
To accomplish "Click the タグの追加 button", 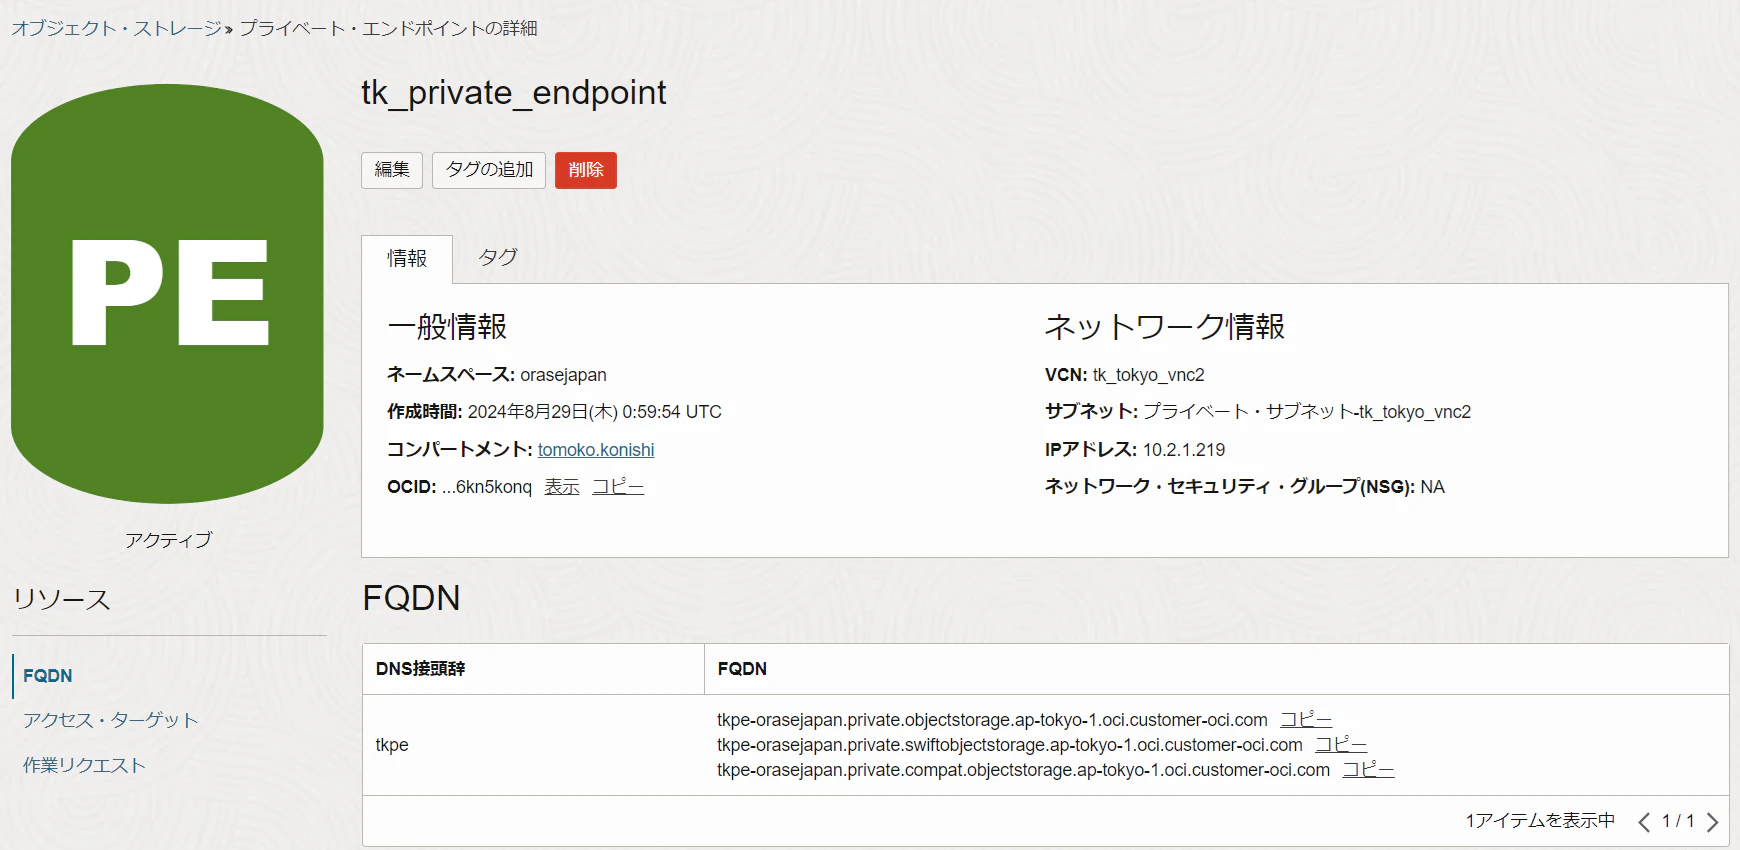I will tap(489, 170).
